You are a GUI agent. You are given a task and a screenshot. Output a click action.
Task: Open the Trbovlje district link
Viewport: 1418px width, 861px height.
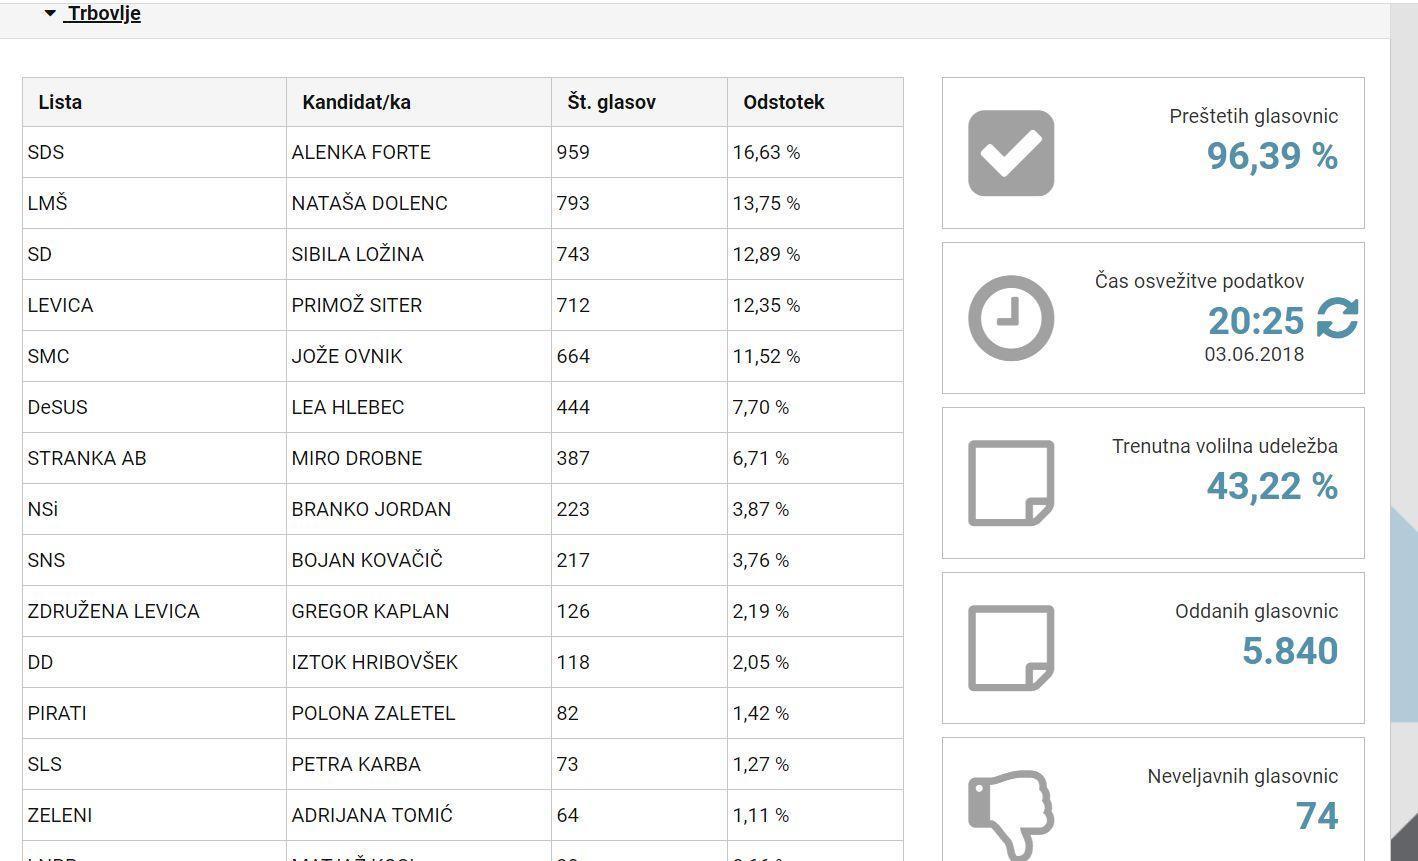104,14
